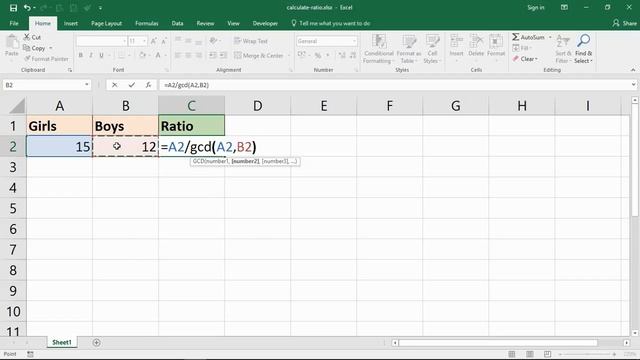Toggle Underline formatting button

point(101,55)
